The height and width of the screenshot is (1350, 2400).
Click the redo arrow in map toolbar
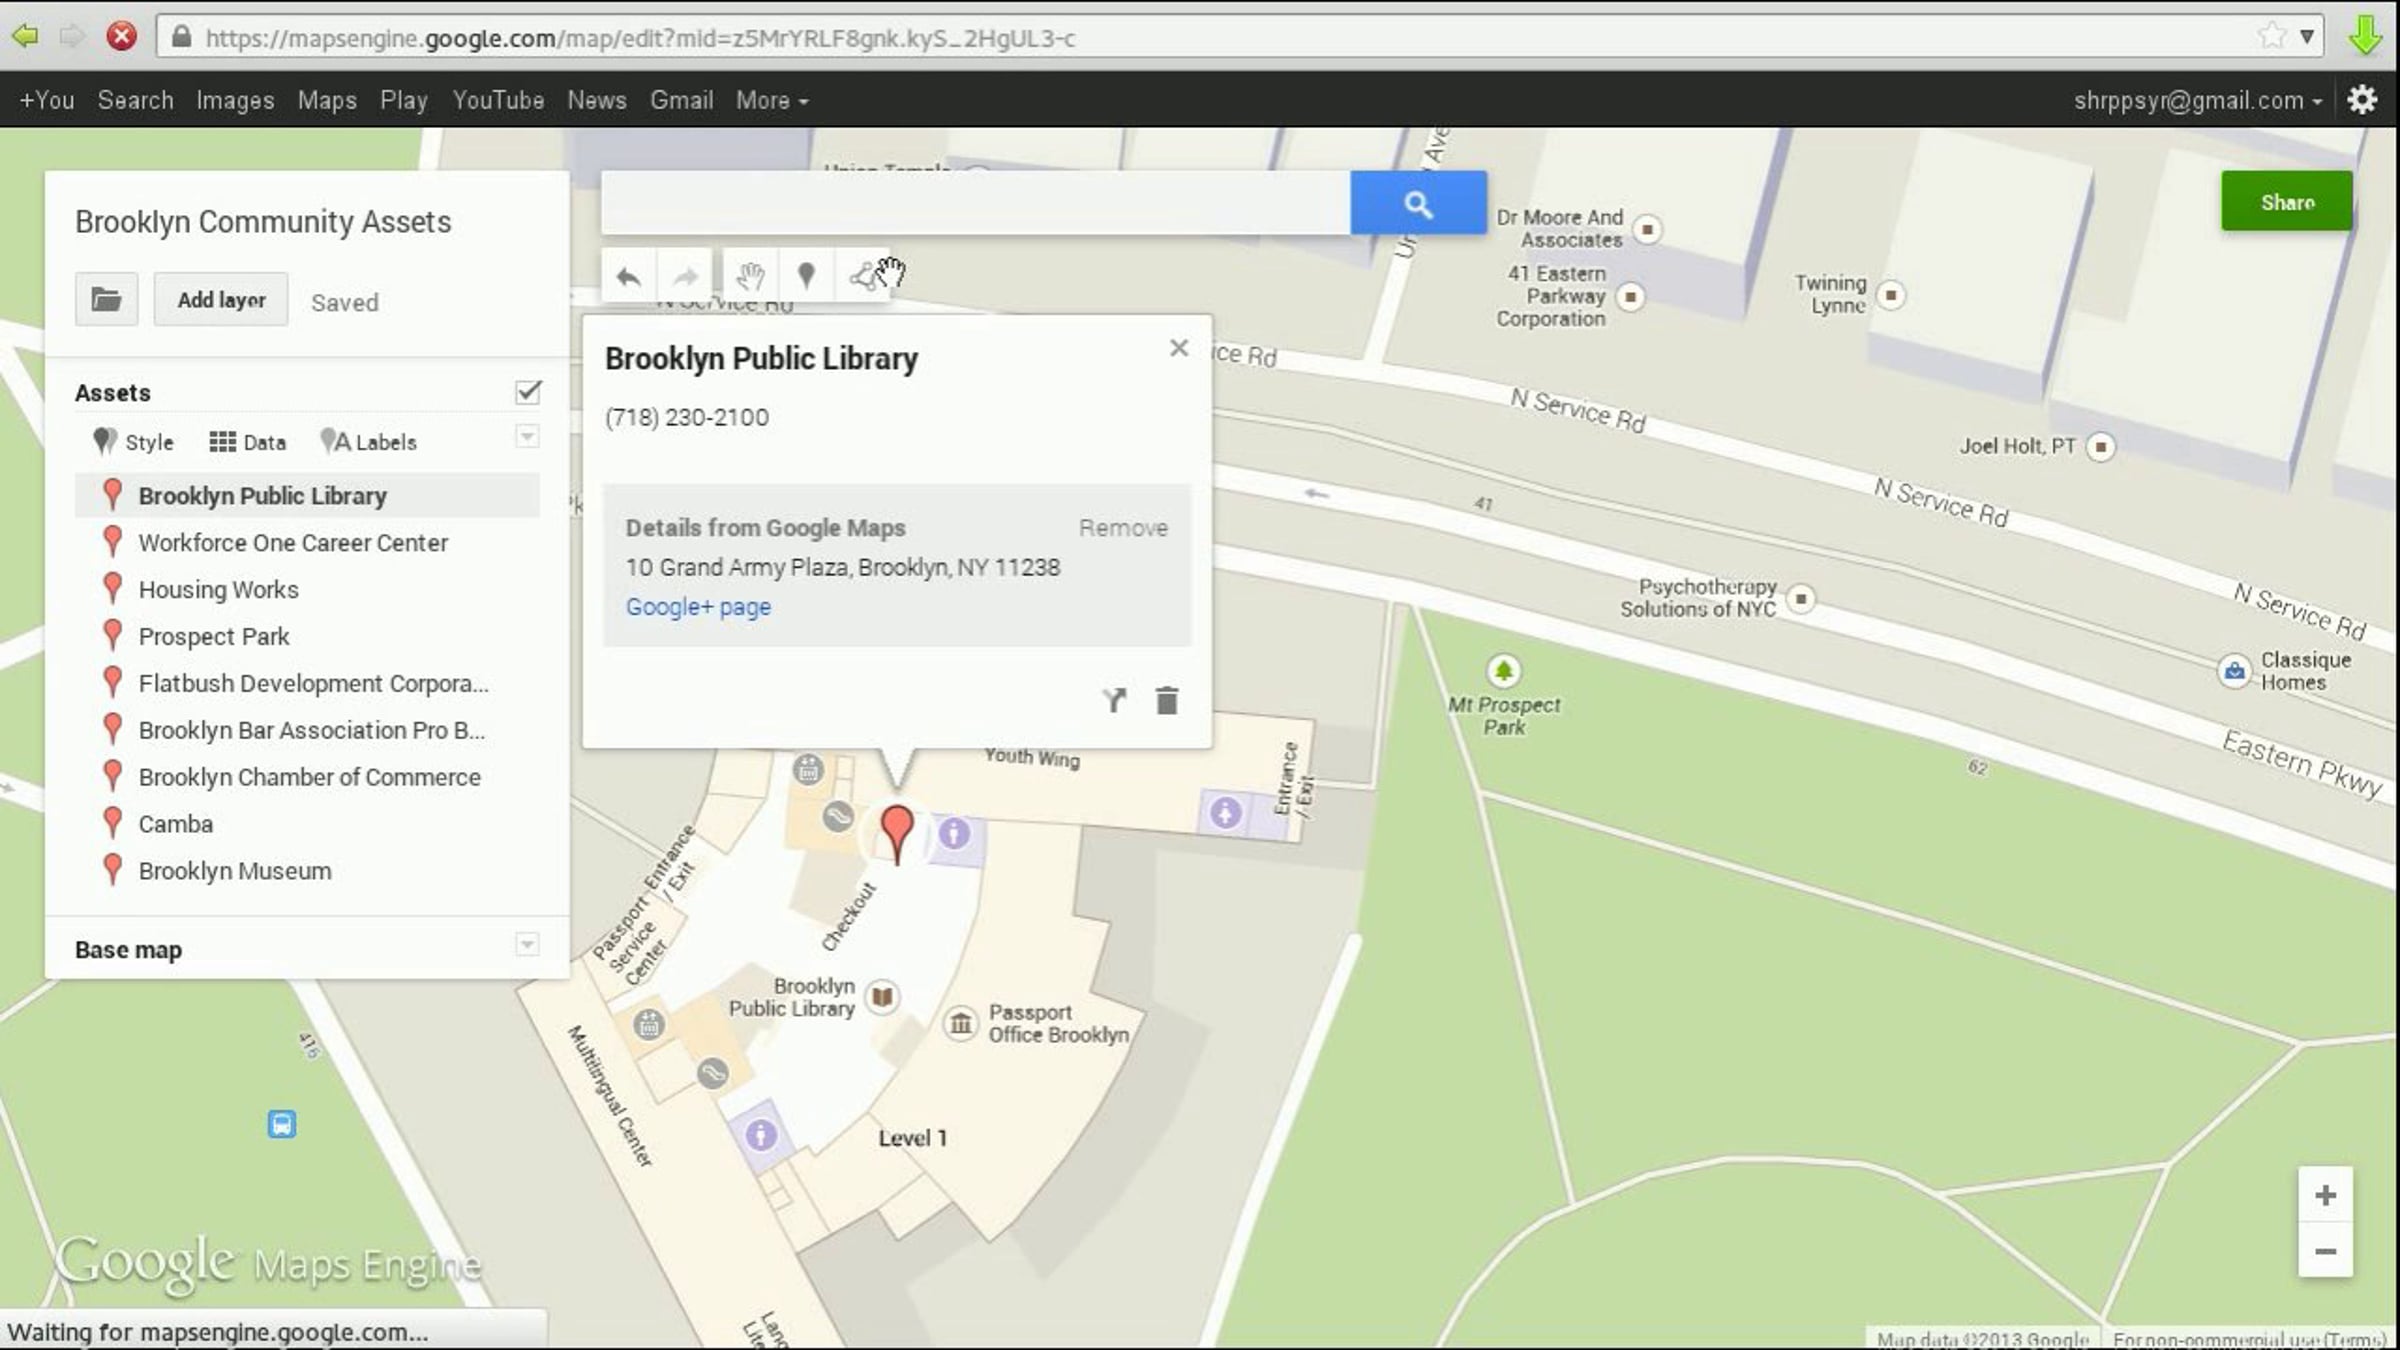tap(686, 276)
